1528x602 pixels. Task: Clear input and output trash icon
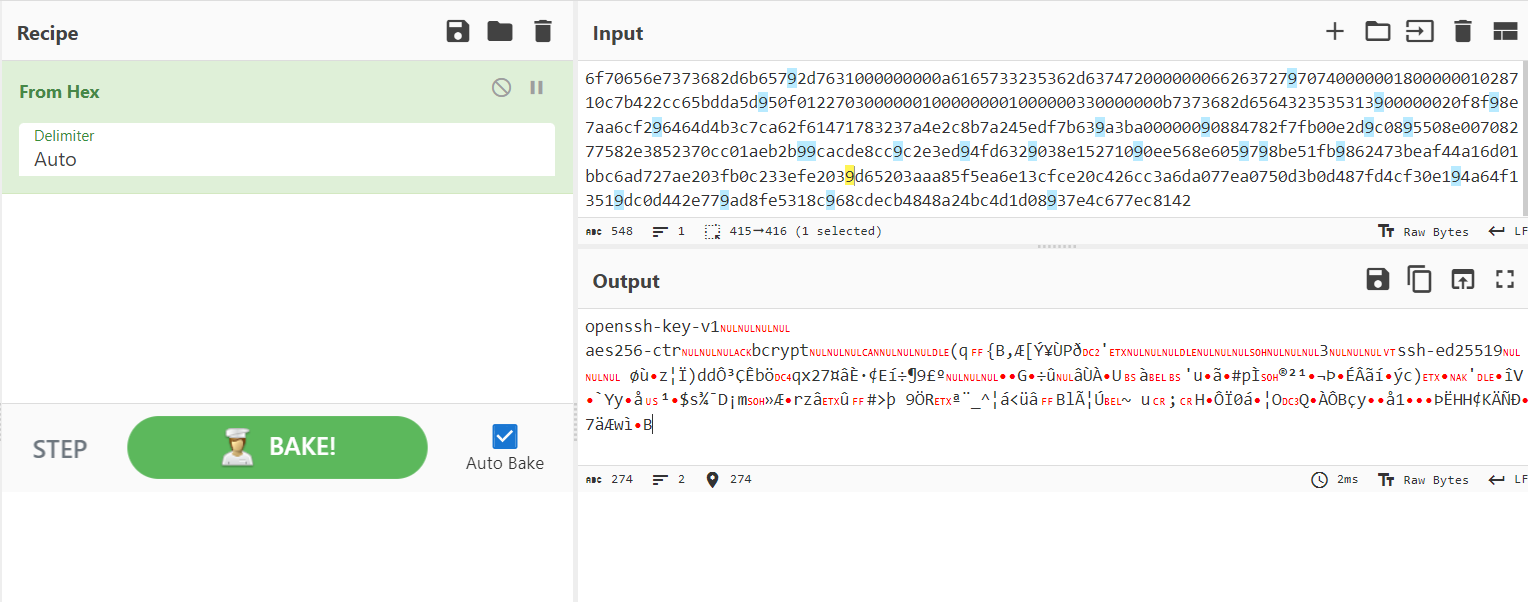pyautogui.click(x=1463, y=32)
